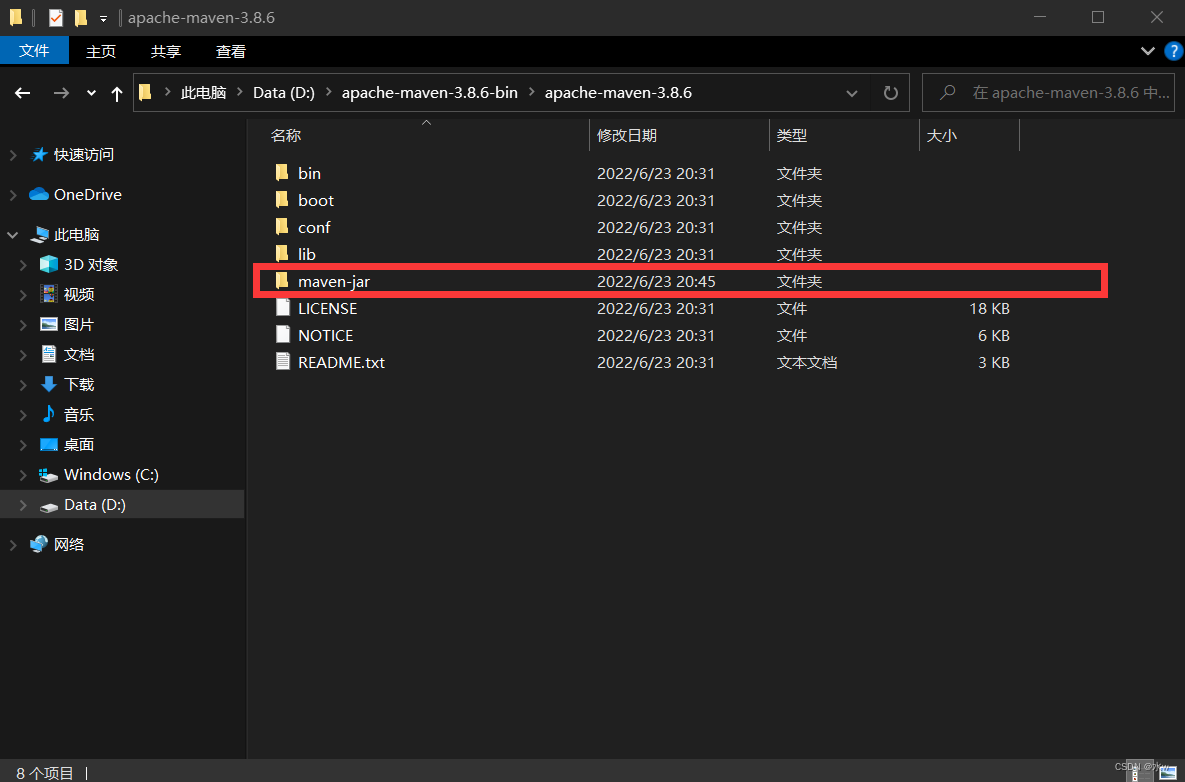Viewport: 1185px width, 782px height.
Task: Click the New Folder icon in title bar
Action: click(x=81, y=17)
